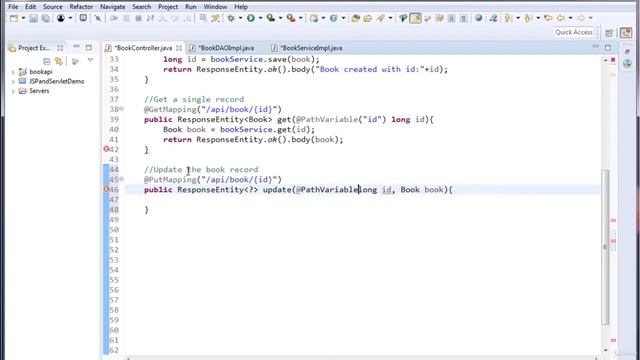Open the Run menu
The width and height of the screenshot is (640, 360).
[191, 7]
